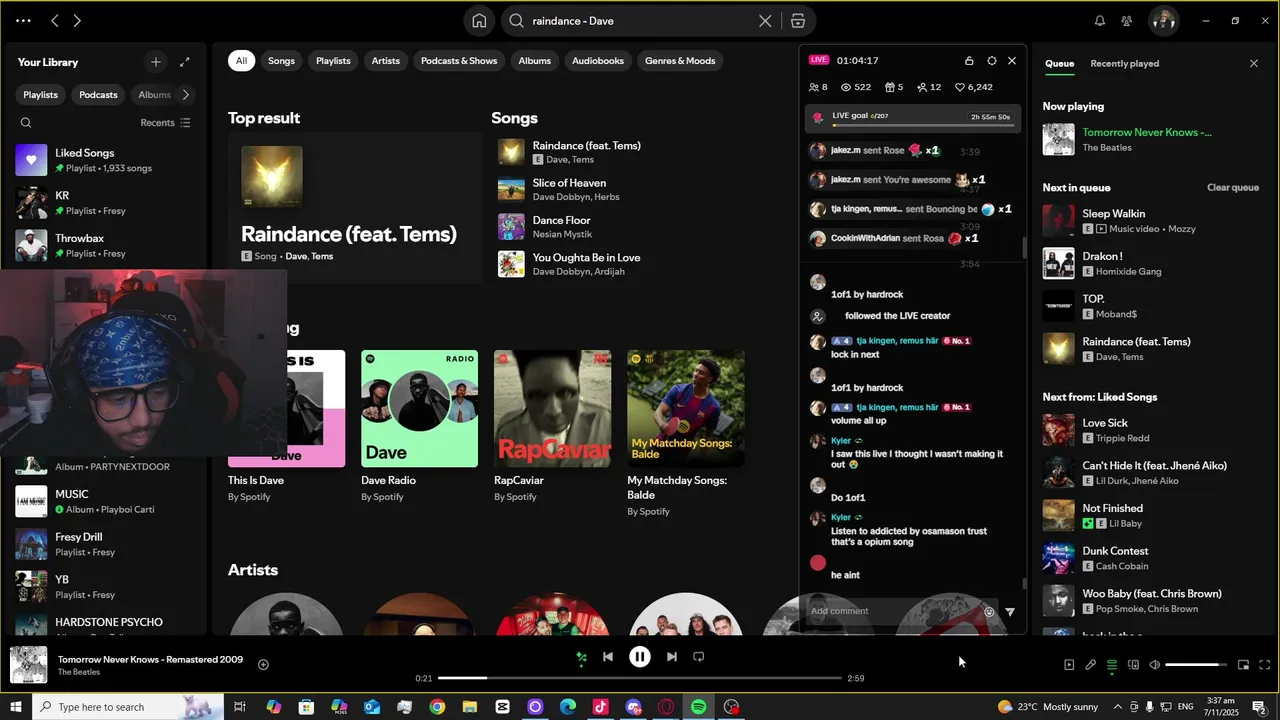
Task: Toggle the Queue panel icon
Action: tap(1112, 665)
